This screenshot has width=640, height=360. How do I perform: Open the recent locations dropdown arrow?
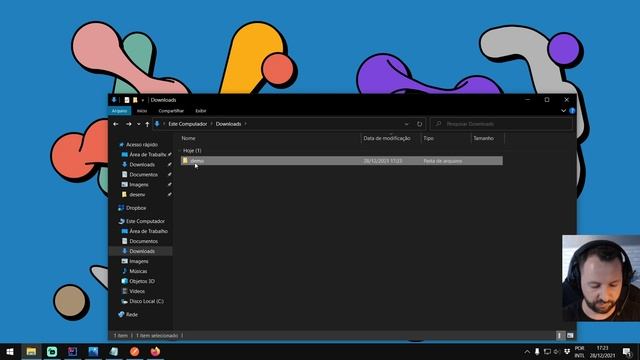pos(139,124)
